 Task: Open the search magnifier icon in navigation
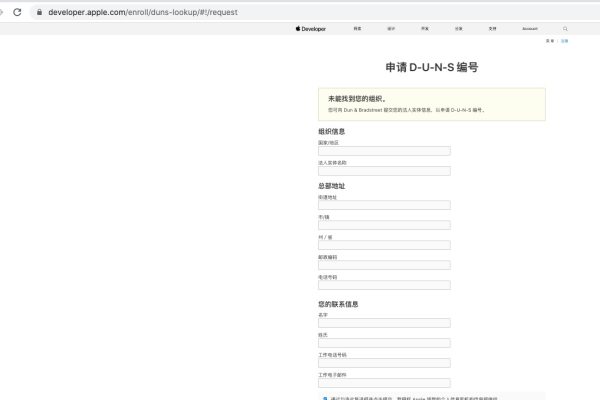(x=565, y=29)
